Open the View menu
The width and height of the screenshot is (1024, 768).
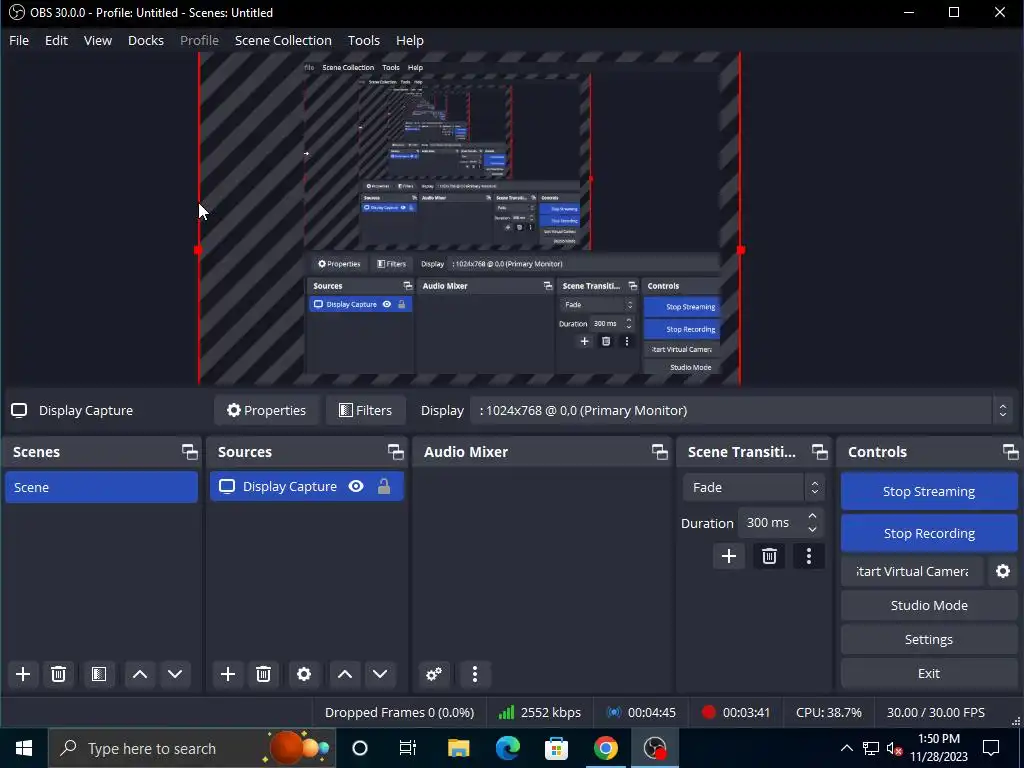[98, 40]
